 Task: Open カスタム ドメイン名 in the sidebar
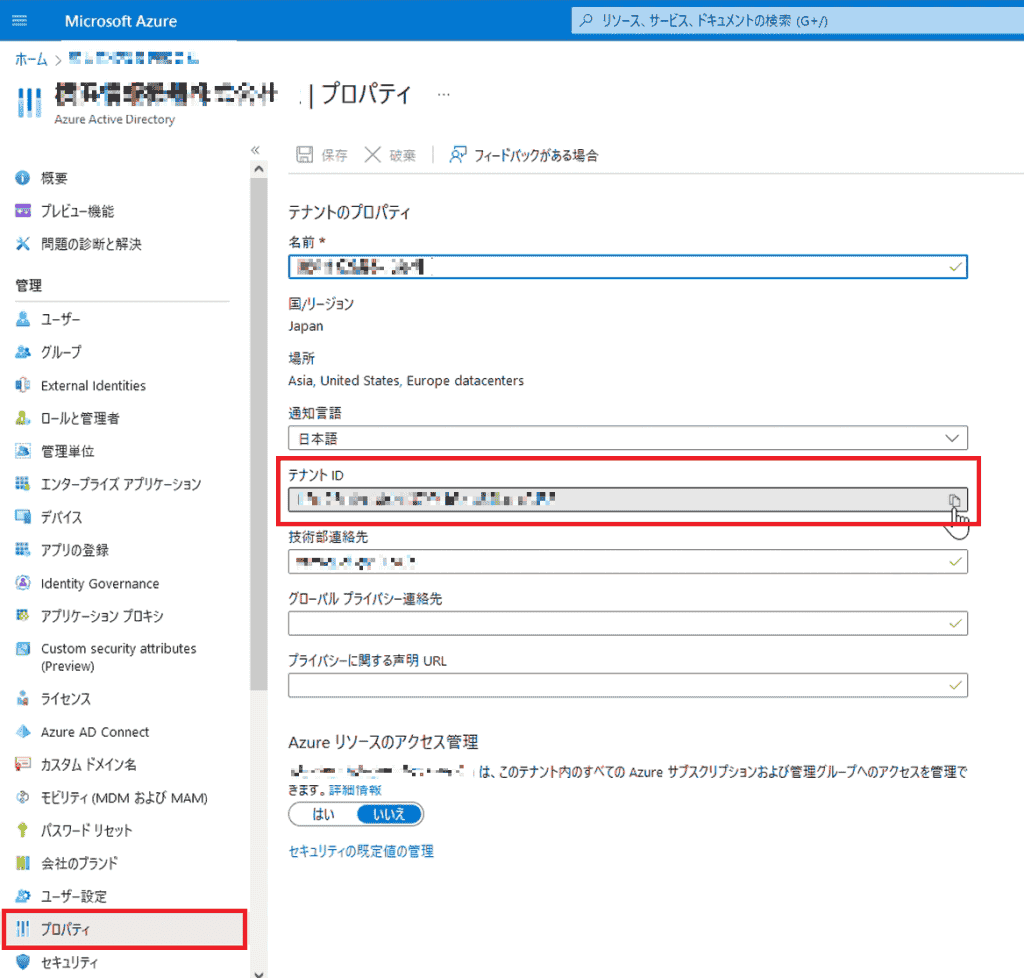(x=89, y=765)
